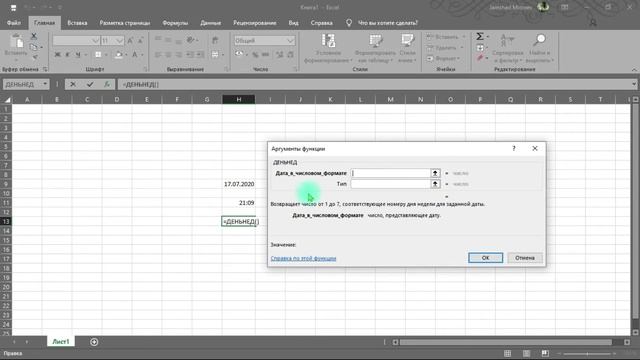The width and height of the screenshot is (640, 360).
Task: Open Format as Table (Форматировать как таблицу)
Action: click(375, 48)
